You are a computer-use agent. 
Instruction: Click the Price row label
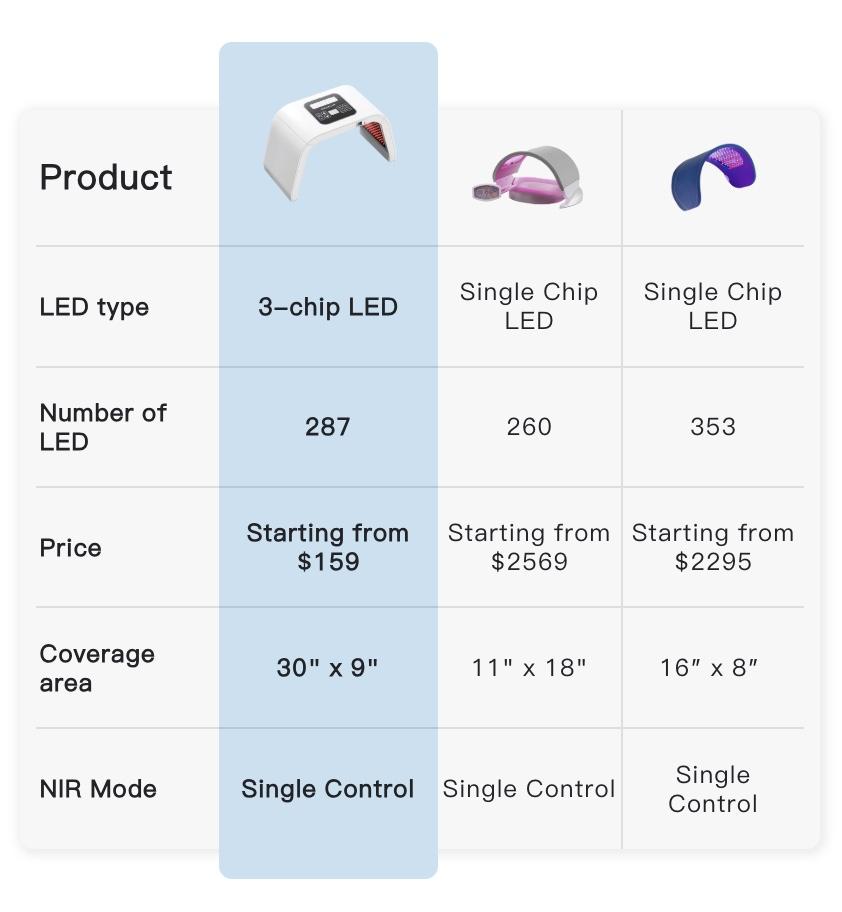coord(70,548)
